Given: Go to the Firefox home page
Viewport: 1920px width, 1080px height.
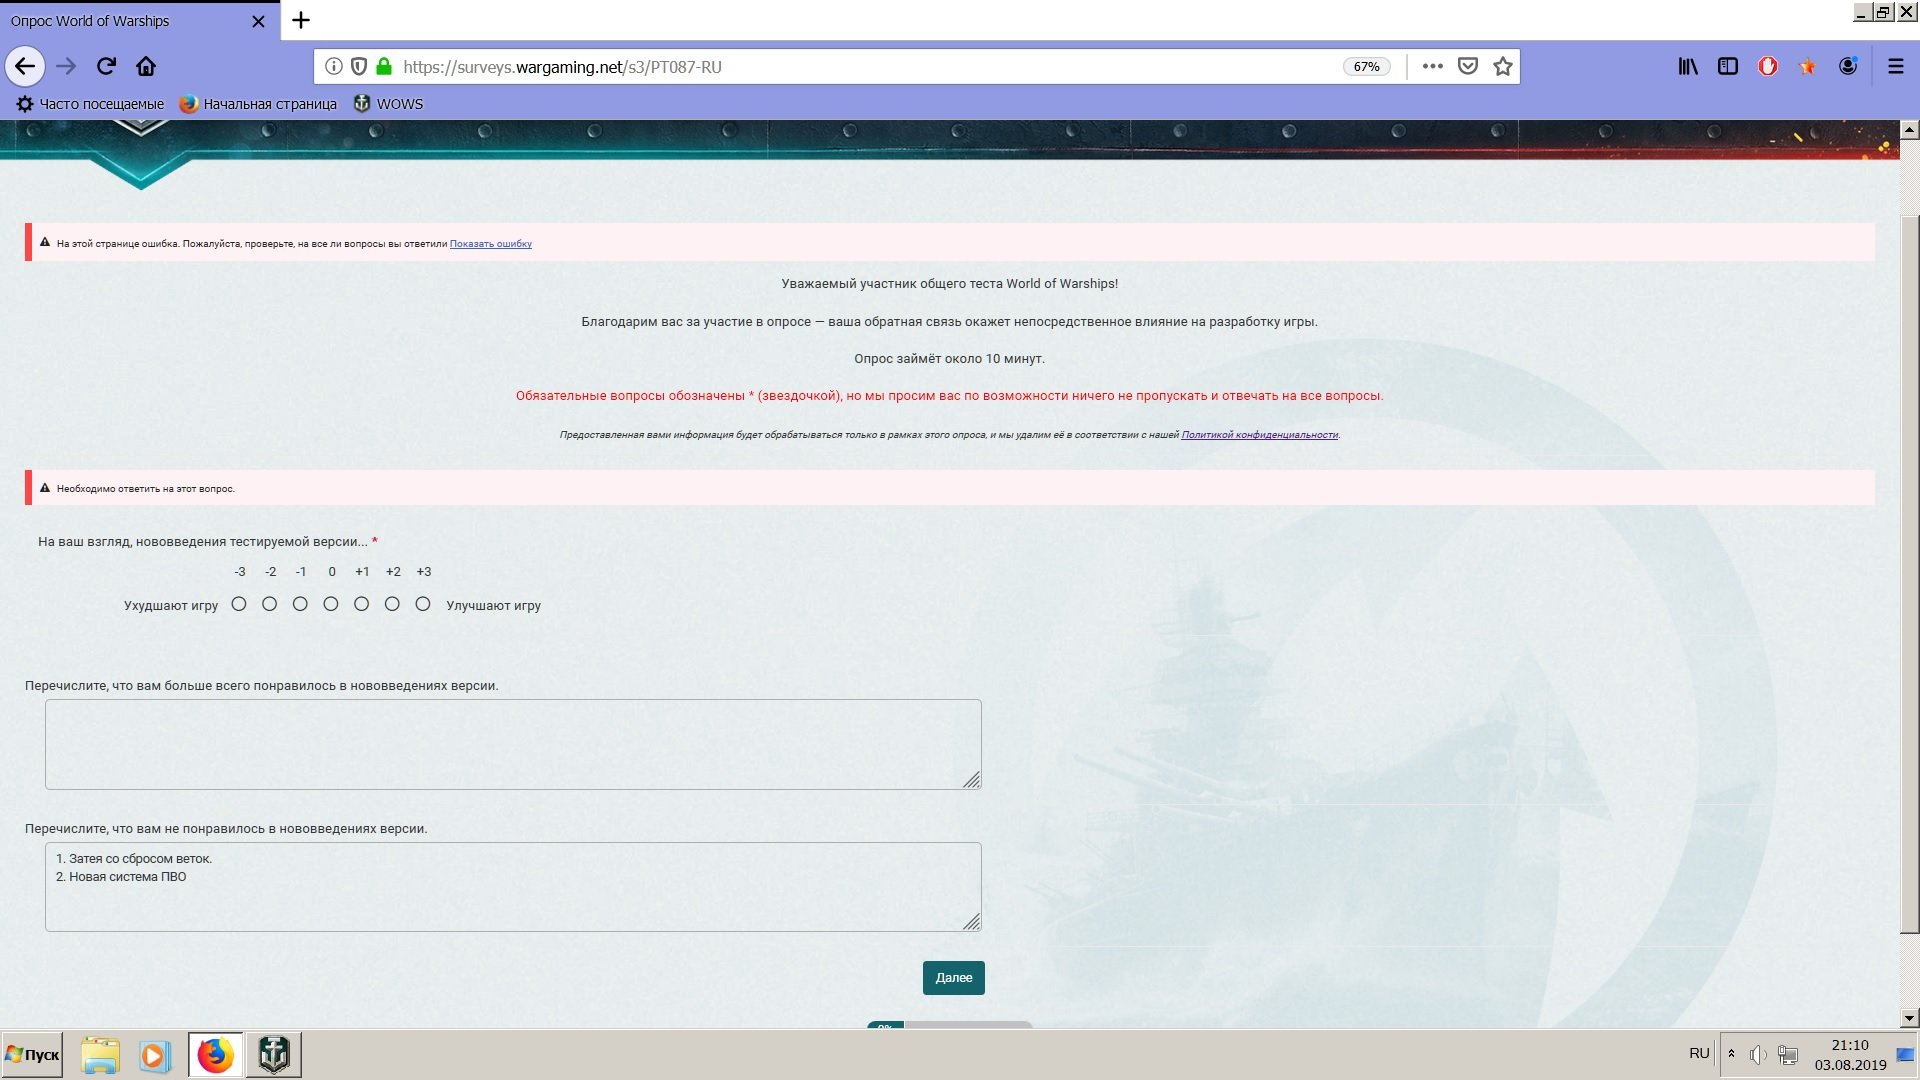Looking at the screenshot, I should [x=146, y=66].
